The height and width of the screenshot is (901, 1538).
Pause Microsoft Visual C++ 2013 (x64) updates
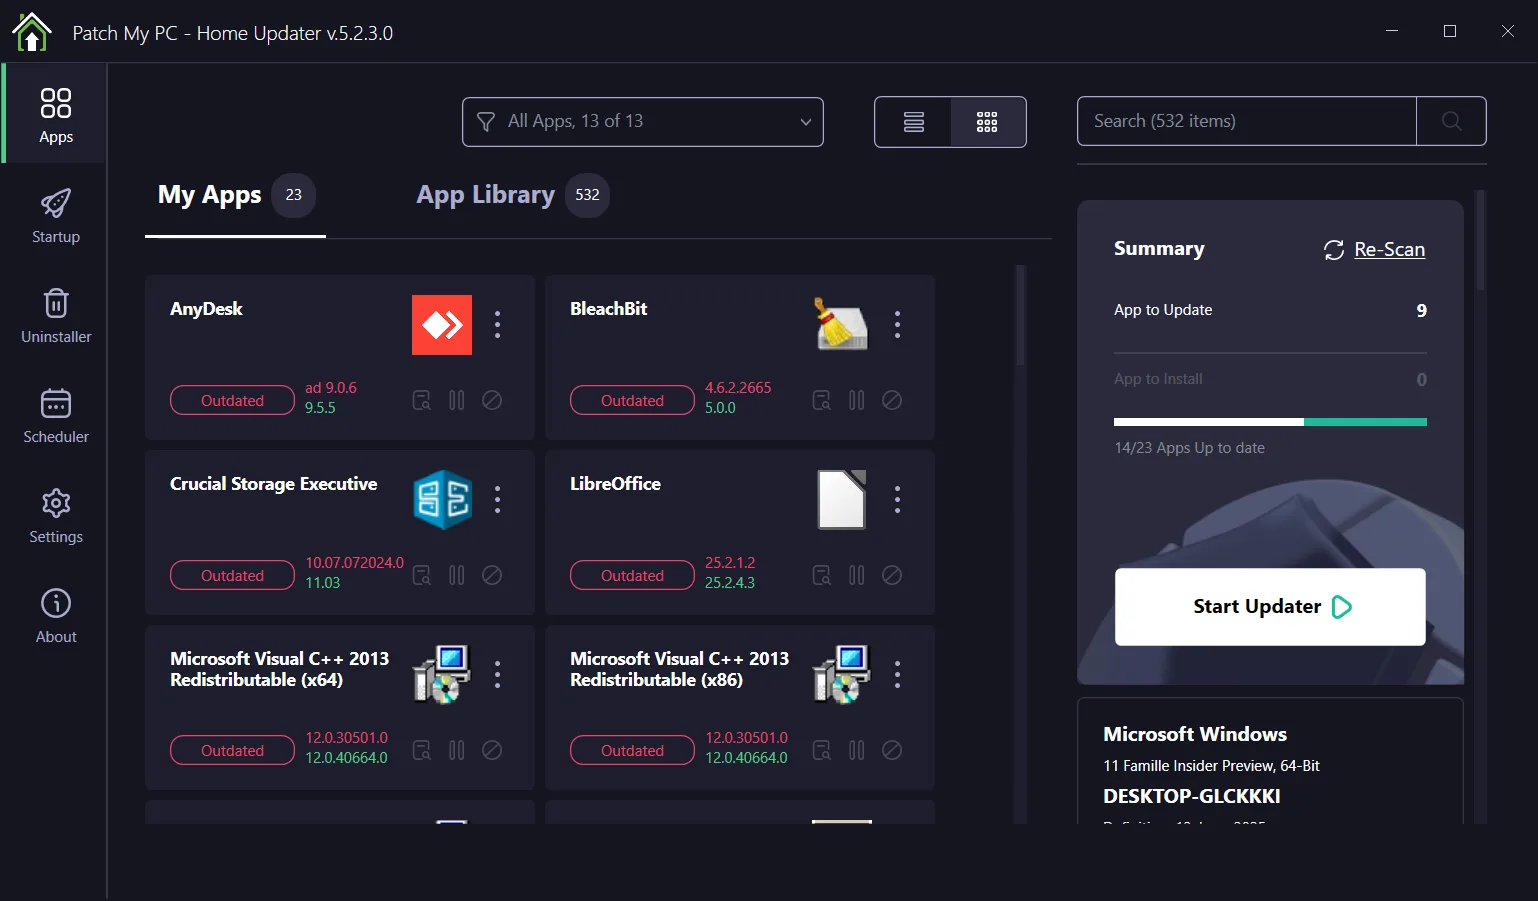click(x=456, y=750)
